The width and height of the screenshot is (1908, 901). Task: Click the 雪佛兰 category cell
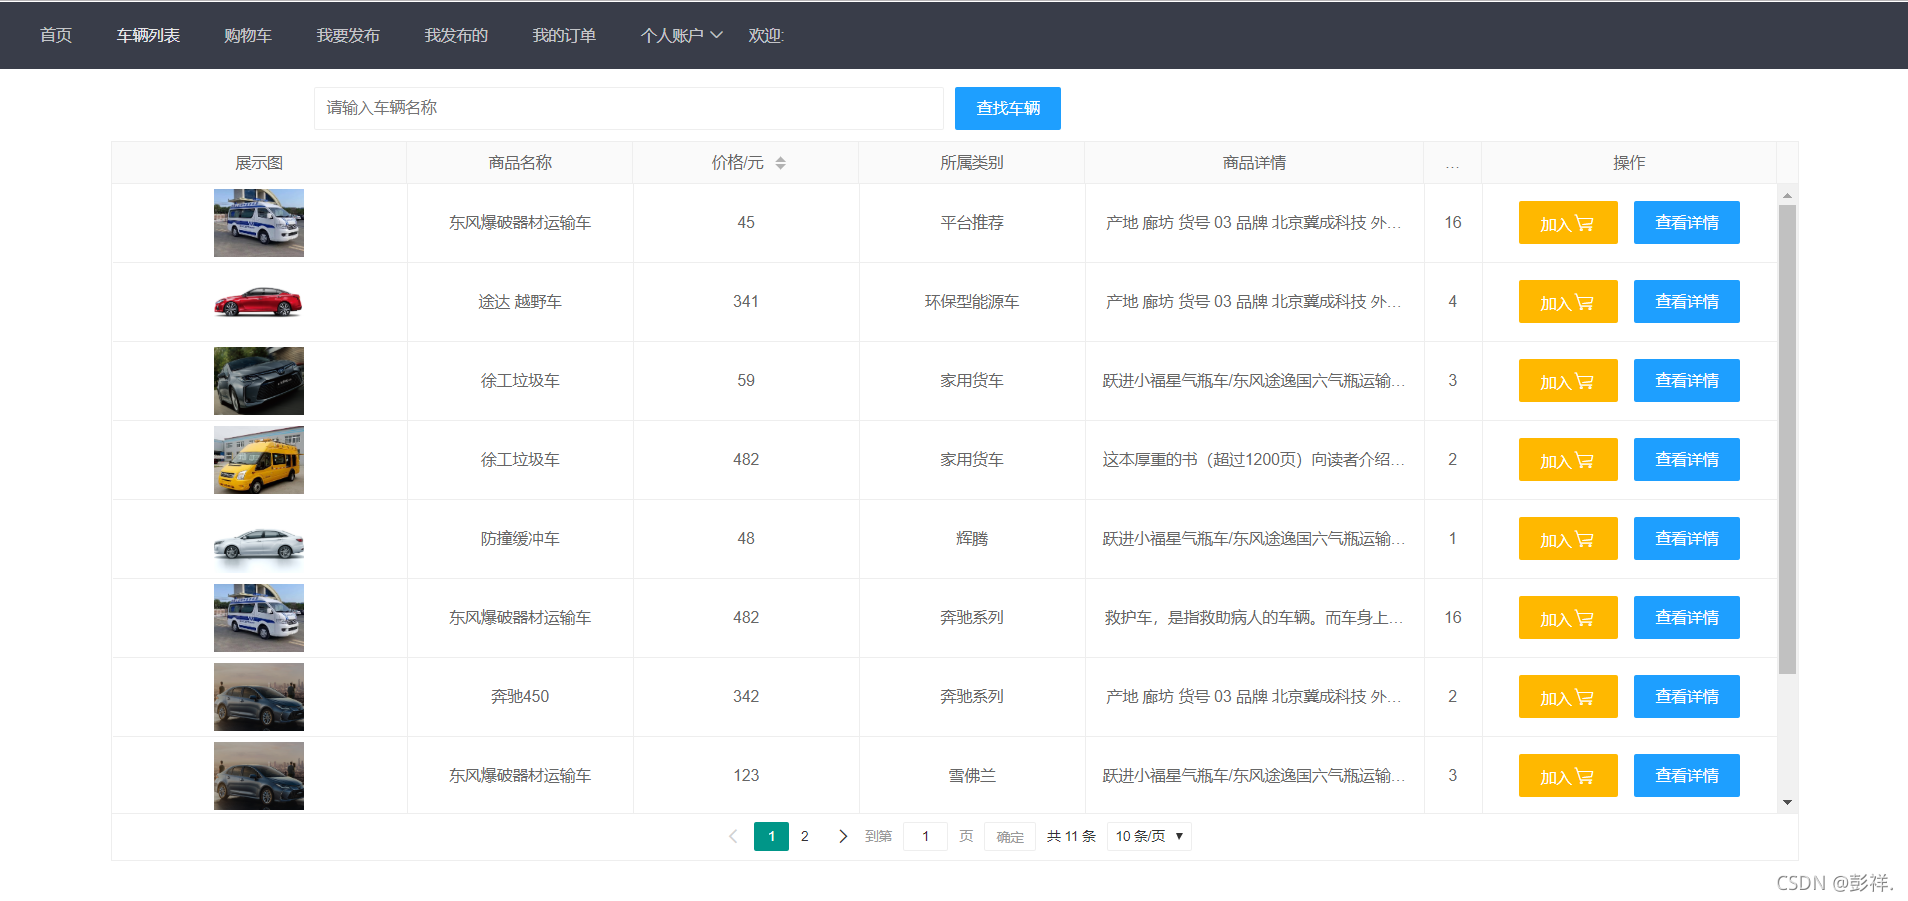(x=972, y=776)
